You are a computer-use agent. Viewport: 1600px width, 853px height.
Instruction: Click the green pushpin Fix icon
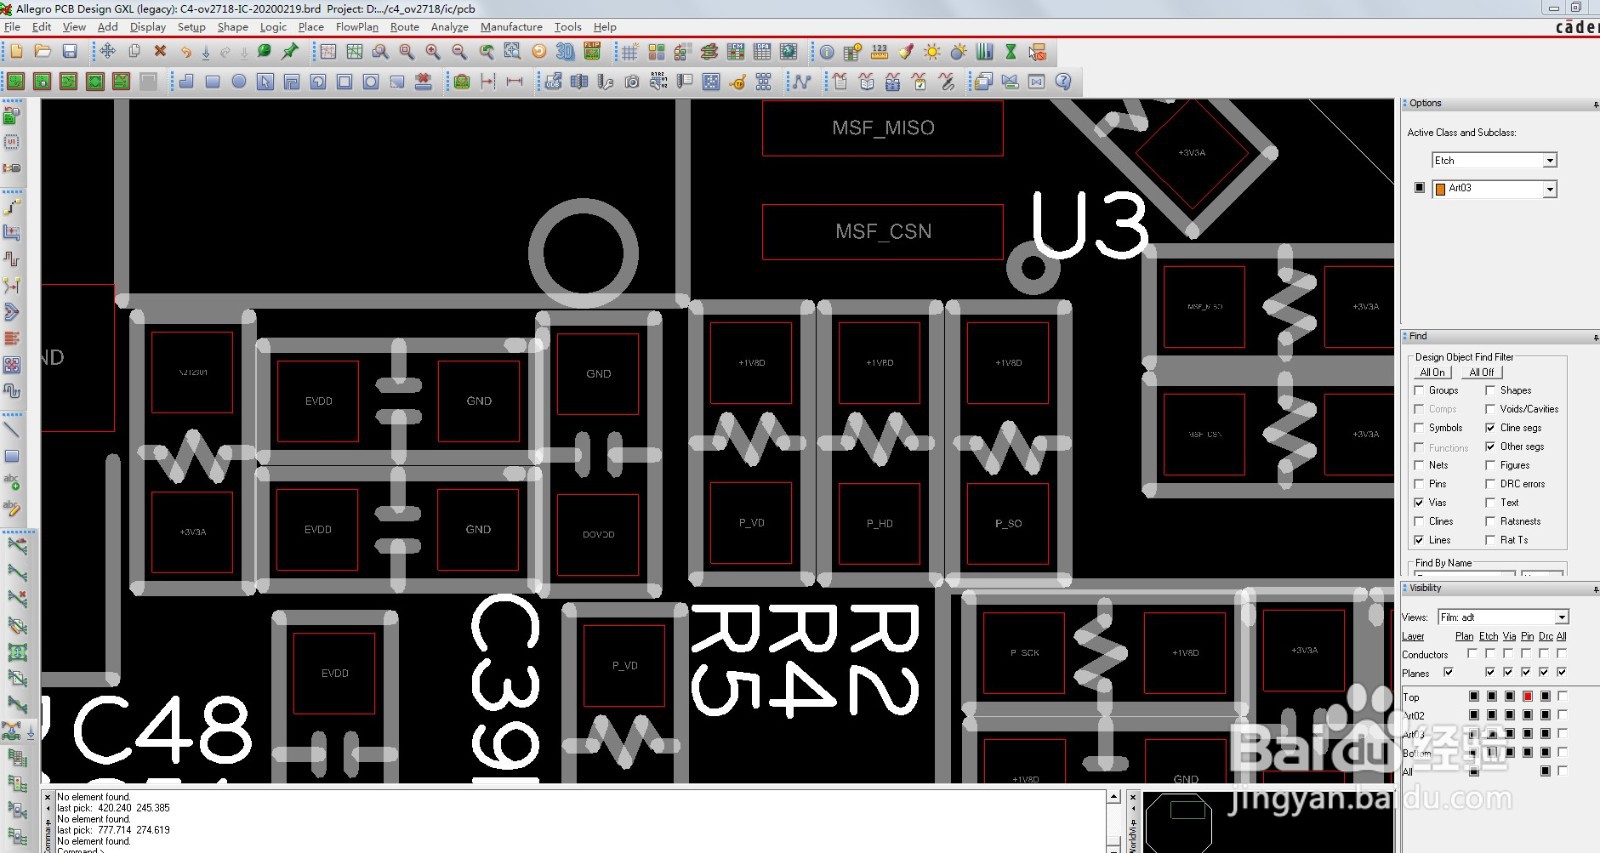[x=291, y=51]
